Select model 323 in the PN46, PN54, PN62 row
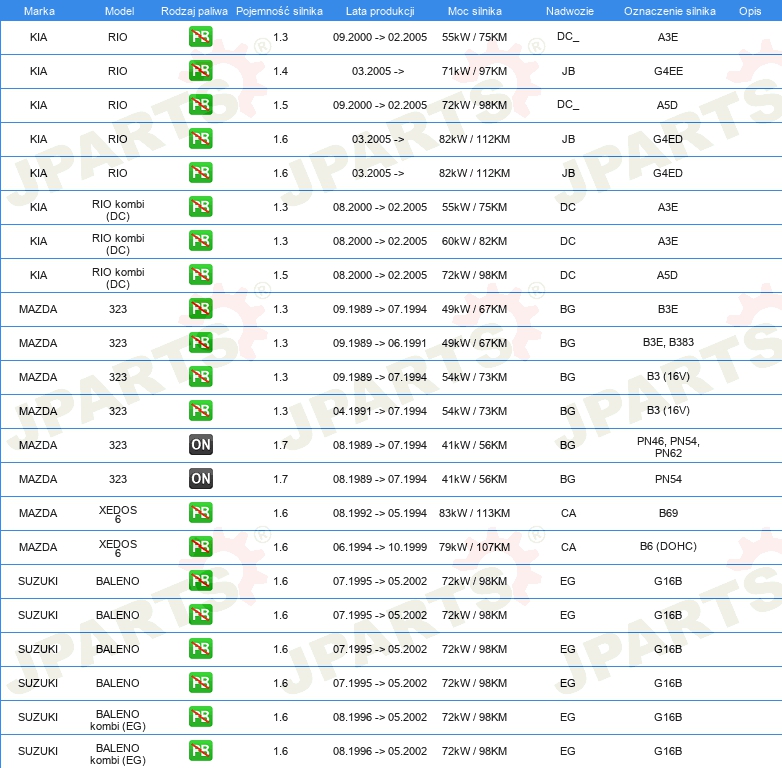The image size is (782, 768). click(118, 445)
